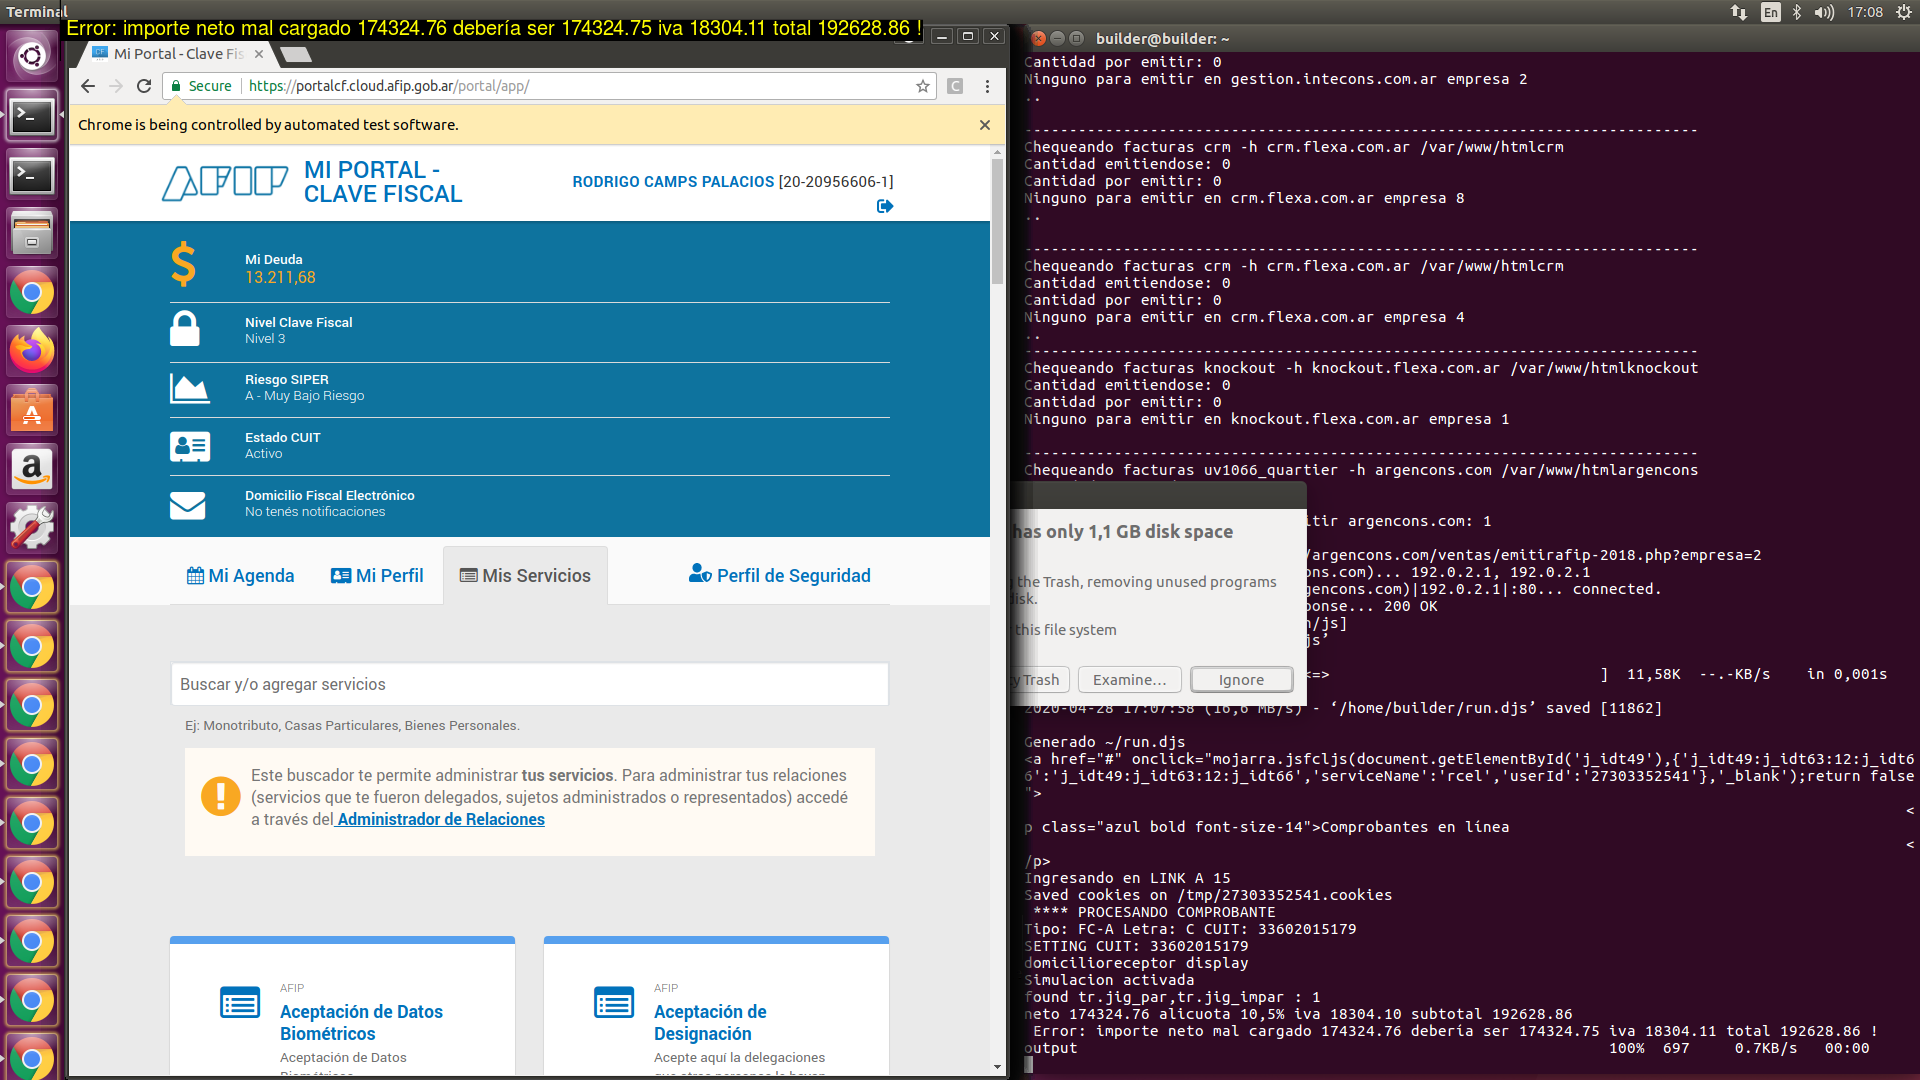The image size is (1920, 1080).
Task: Select the Mis Servicios tab
Action: point(525,576)
